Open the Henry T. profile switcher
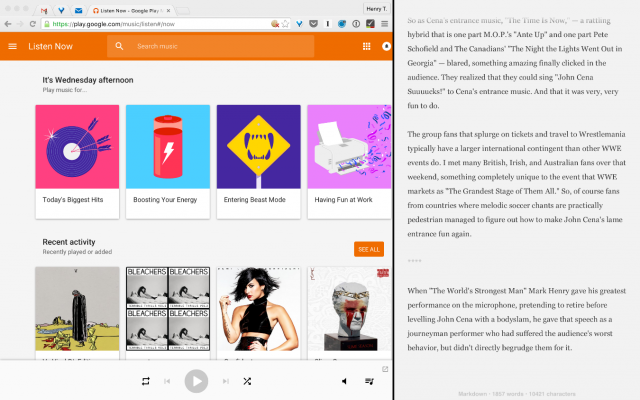Screen dimensions: 640x400 click(376, 9)
